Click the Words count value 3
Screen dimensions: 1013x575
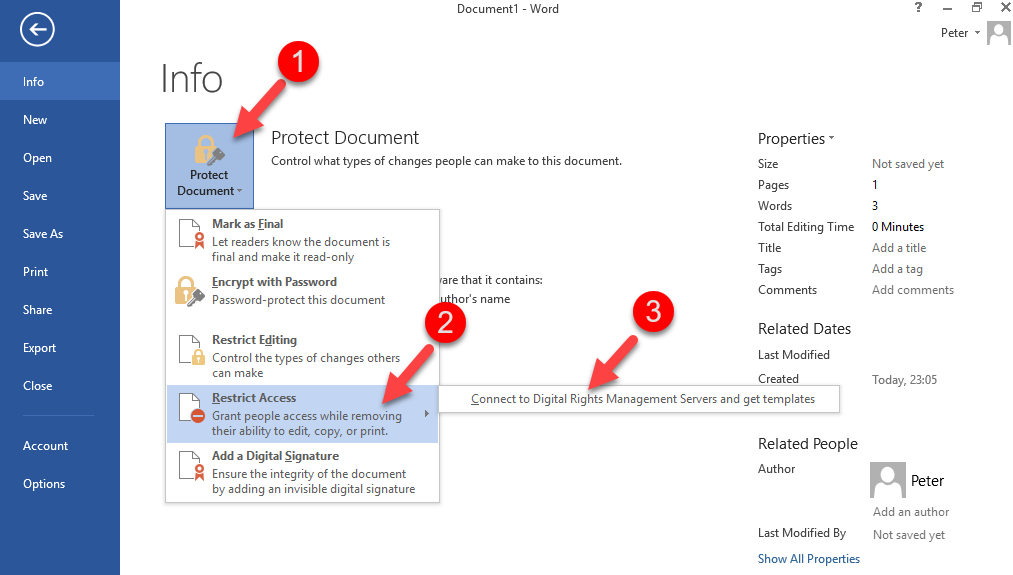click(875, 205)
